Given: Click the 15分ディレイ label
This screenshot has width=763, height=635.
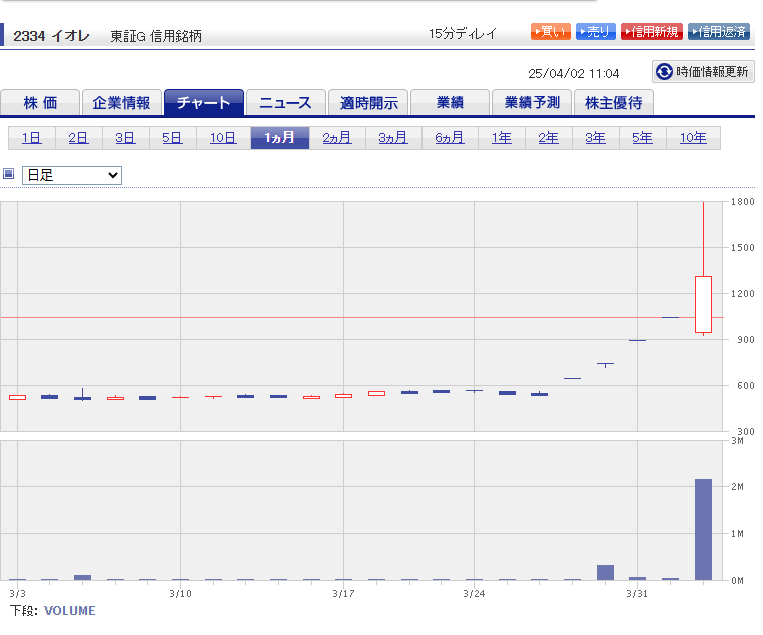Looking at the screenshot, I should click(463, 34).
